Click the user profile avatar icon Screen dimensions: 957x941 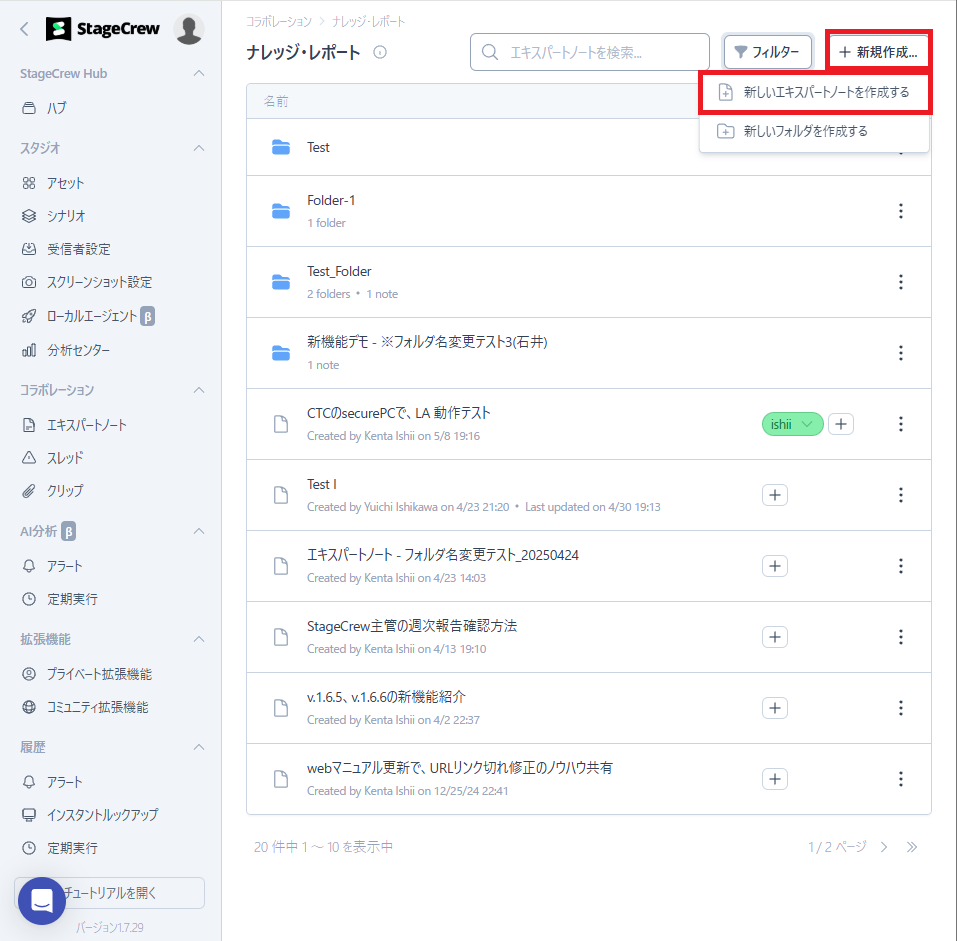pos(189,29)
